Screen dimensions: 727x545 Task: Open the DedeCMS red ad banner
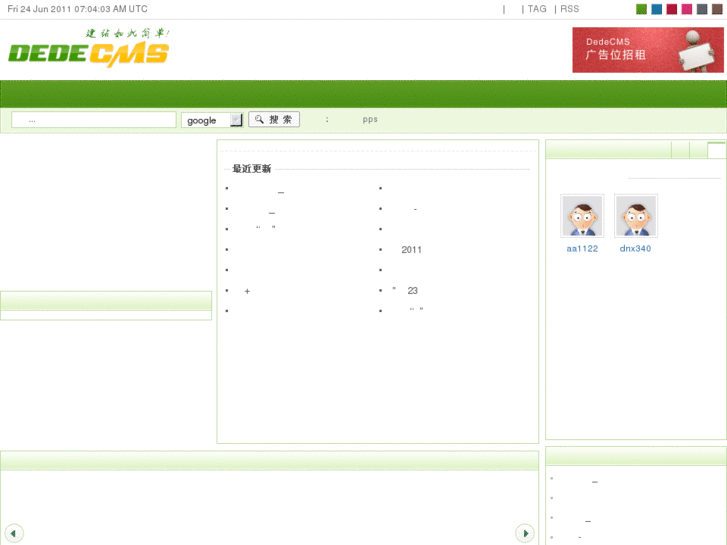[648, 50]
